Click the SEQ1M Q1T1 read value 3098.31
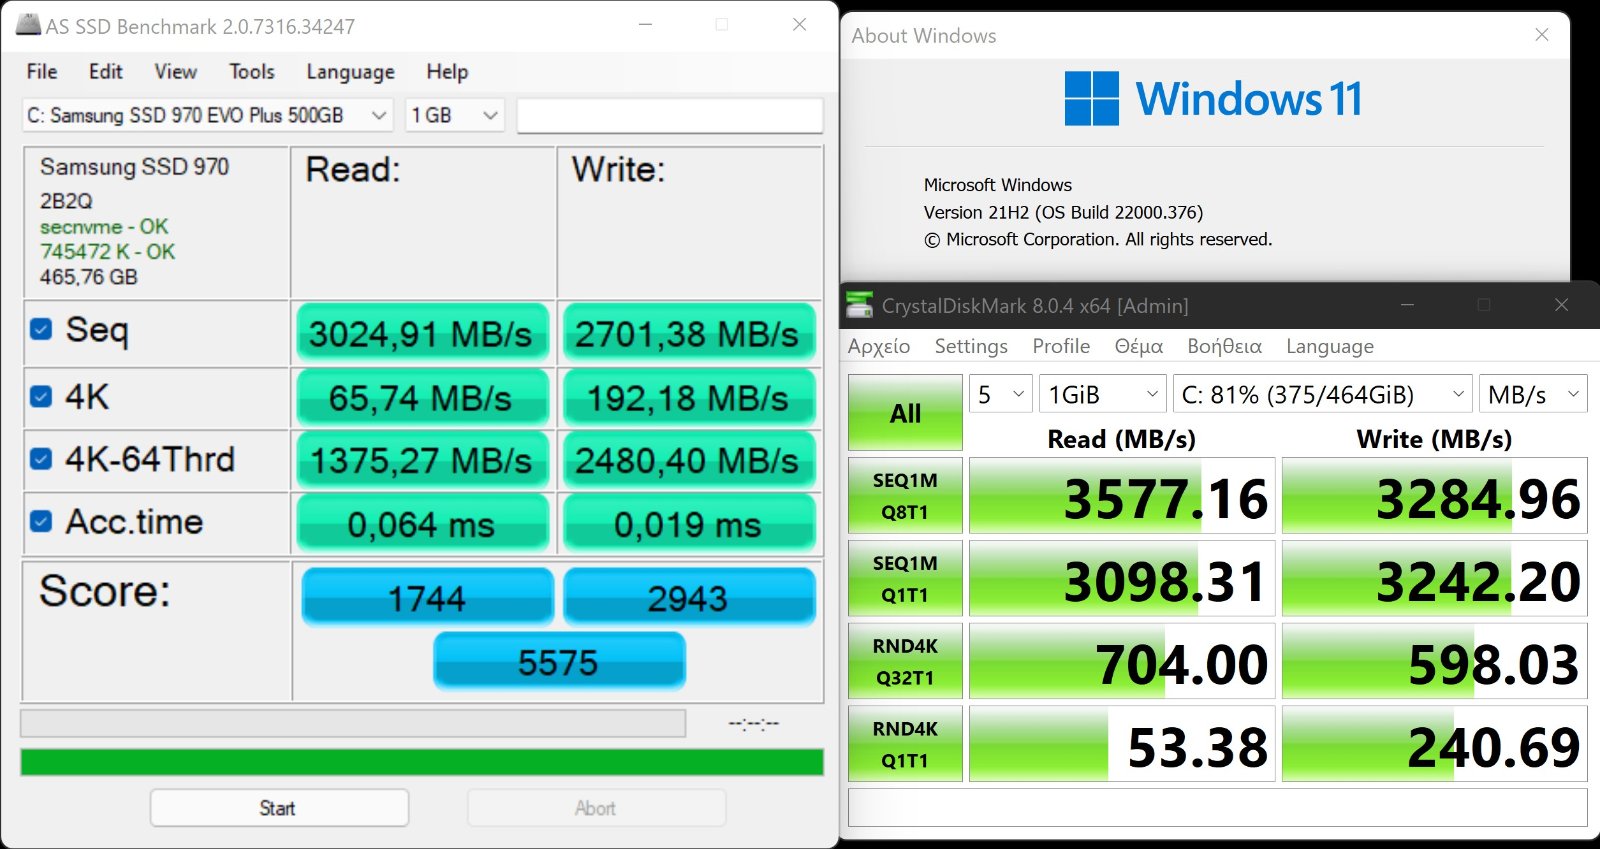 [x=1122, y=579]
